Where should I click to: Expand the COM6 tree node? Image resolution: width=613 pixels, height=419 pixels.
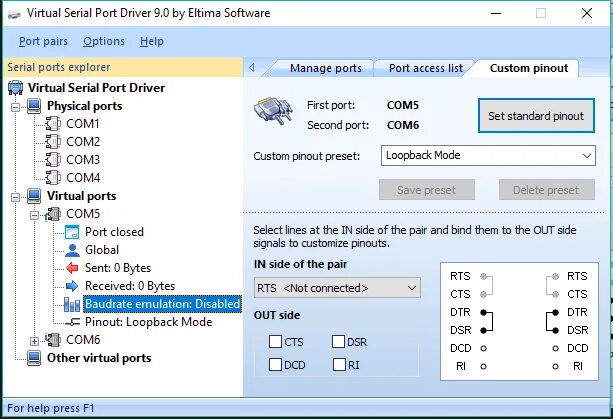tap(34, 341)
